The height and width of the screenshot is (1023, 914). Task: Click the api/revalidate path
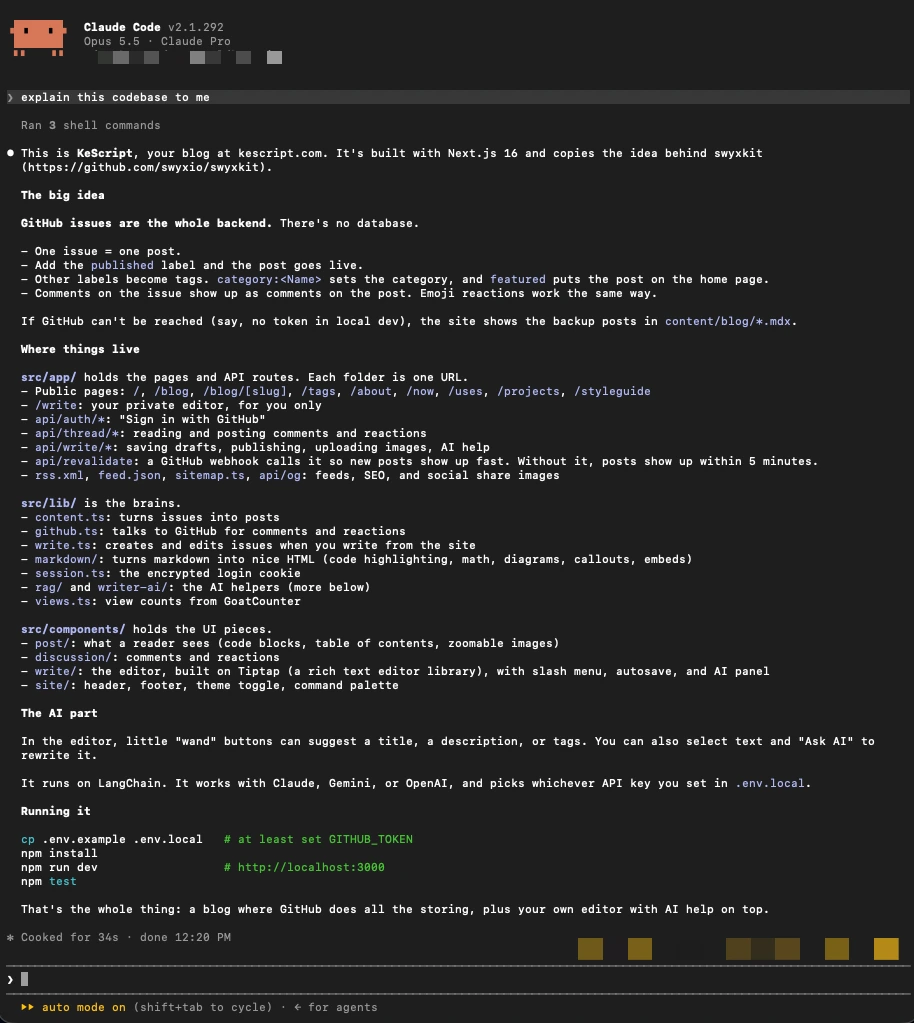(x=84, y=461)
